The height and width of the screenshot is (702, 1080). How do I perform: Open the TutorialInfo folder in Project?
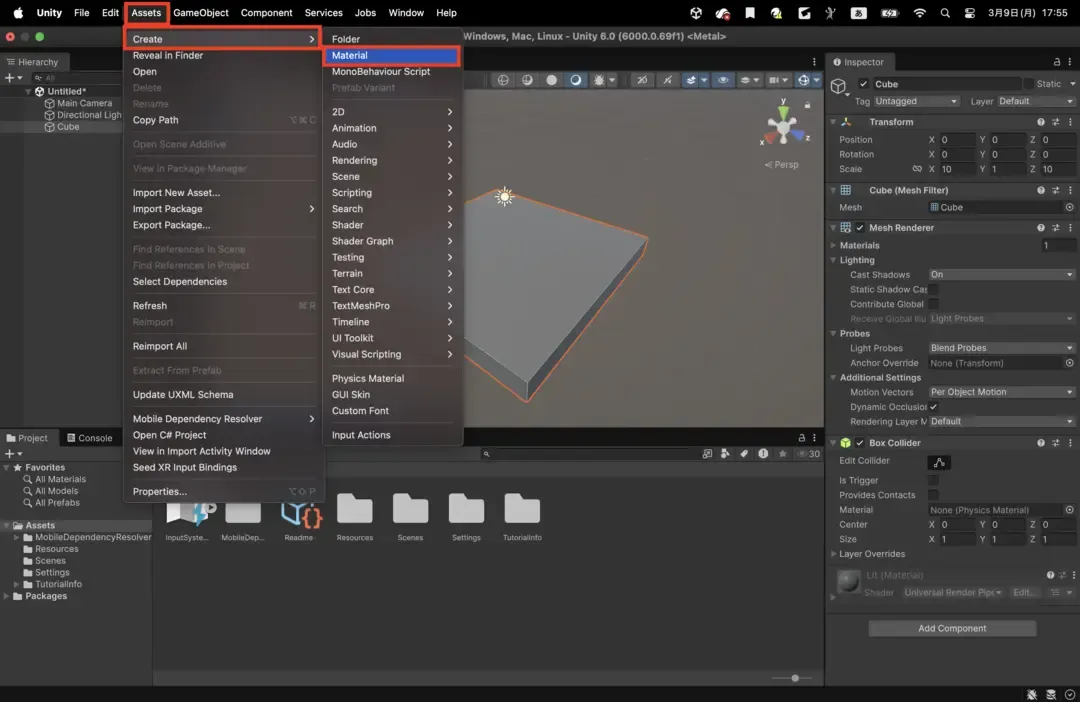522,510
